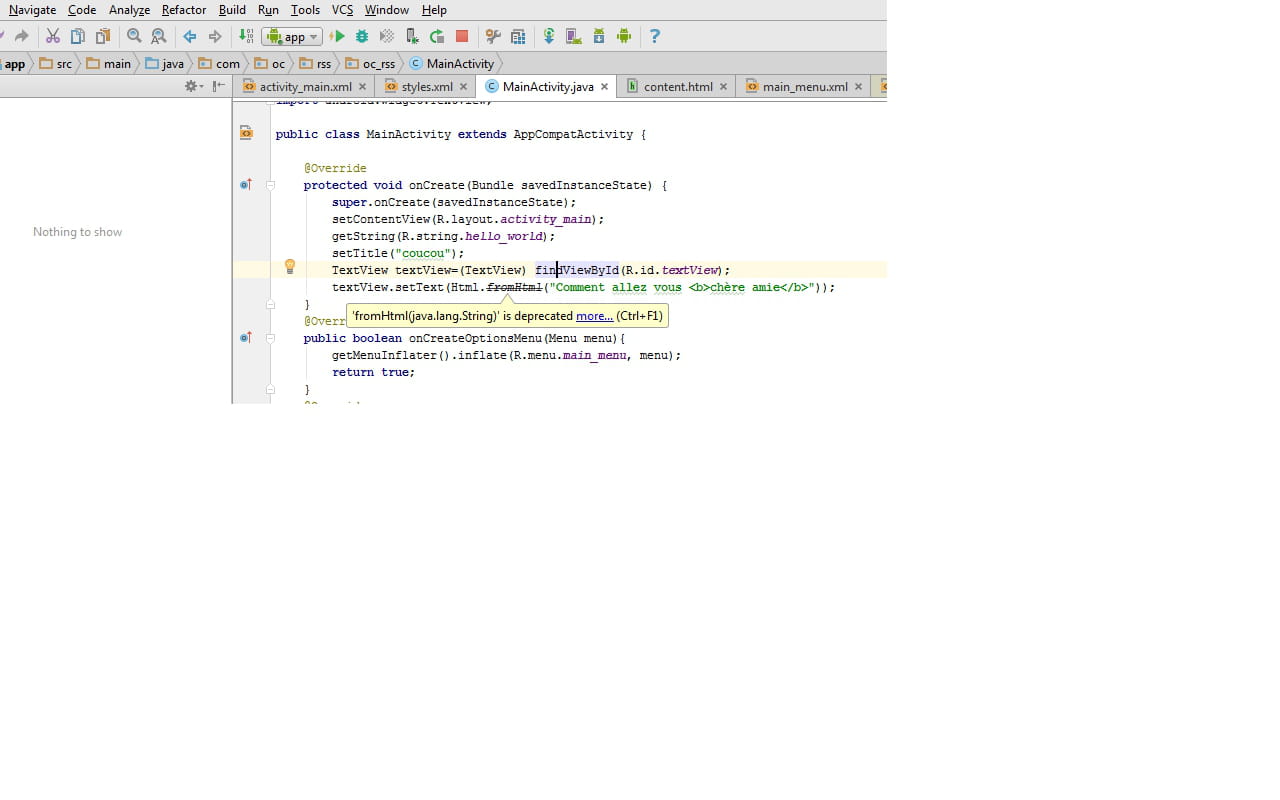Run the app with green play icon
1280x800 pixels.
pyautogui.click(x=338, y=36)
